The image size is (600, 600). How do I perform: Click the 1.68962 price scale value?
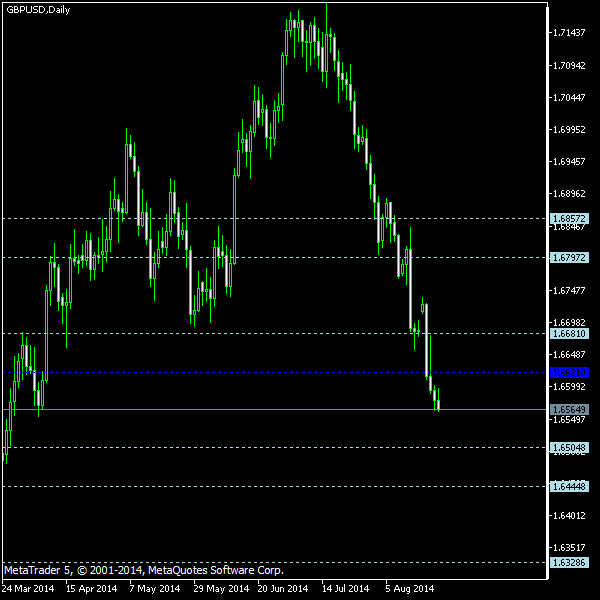(x=569, y=194)
